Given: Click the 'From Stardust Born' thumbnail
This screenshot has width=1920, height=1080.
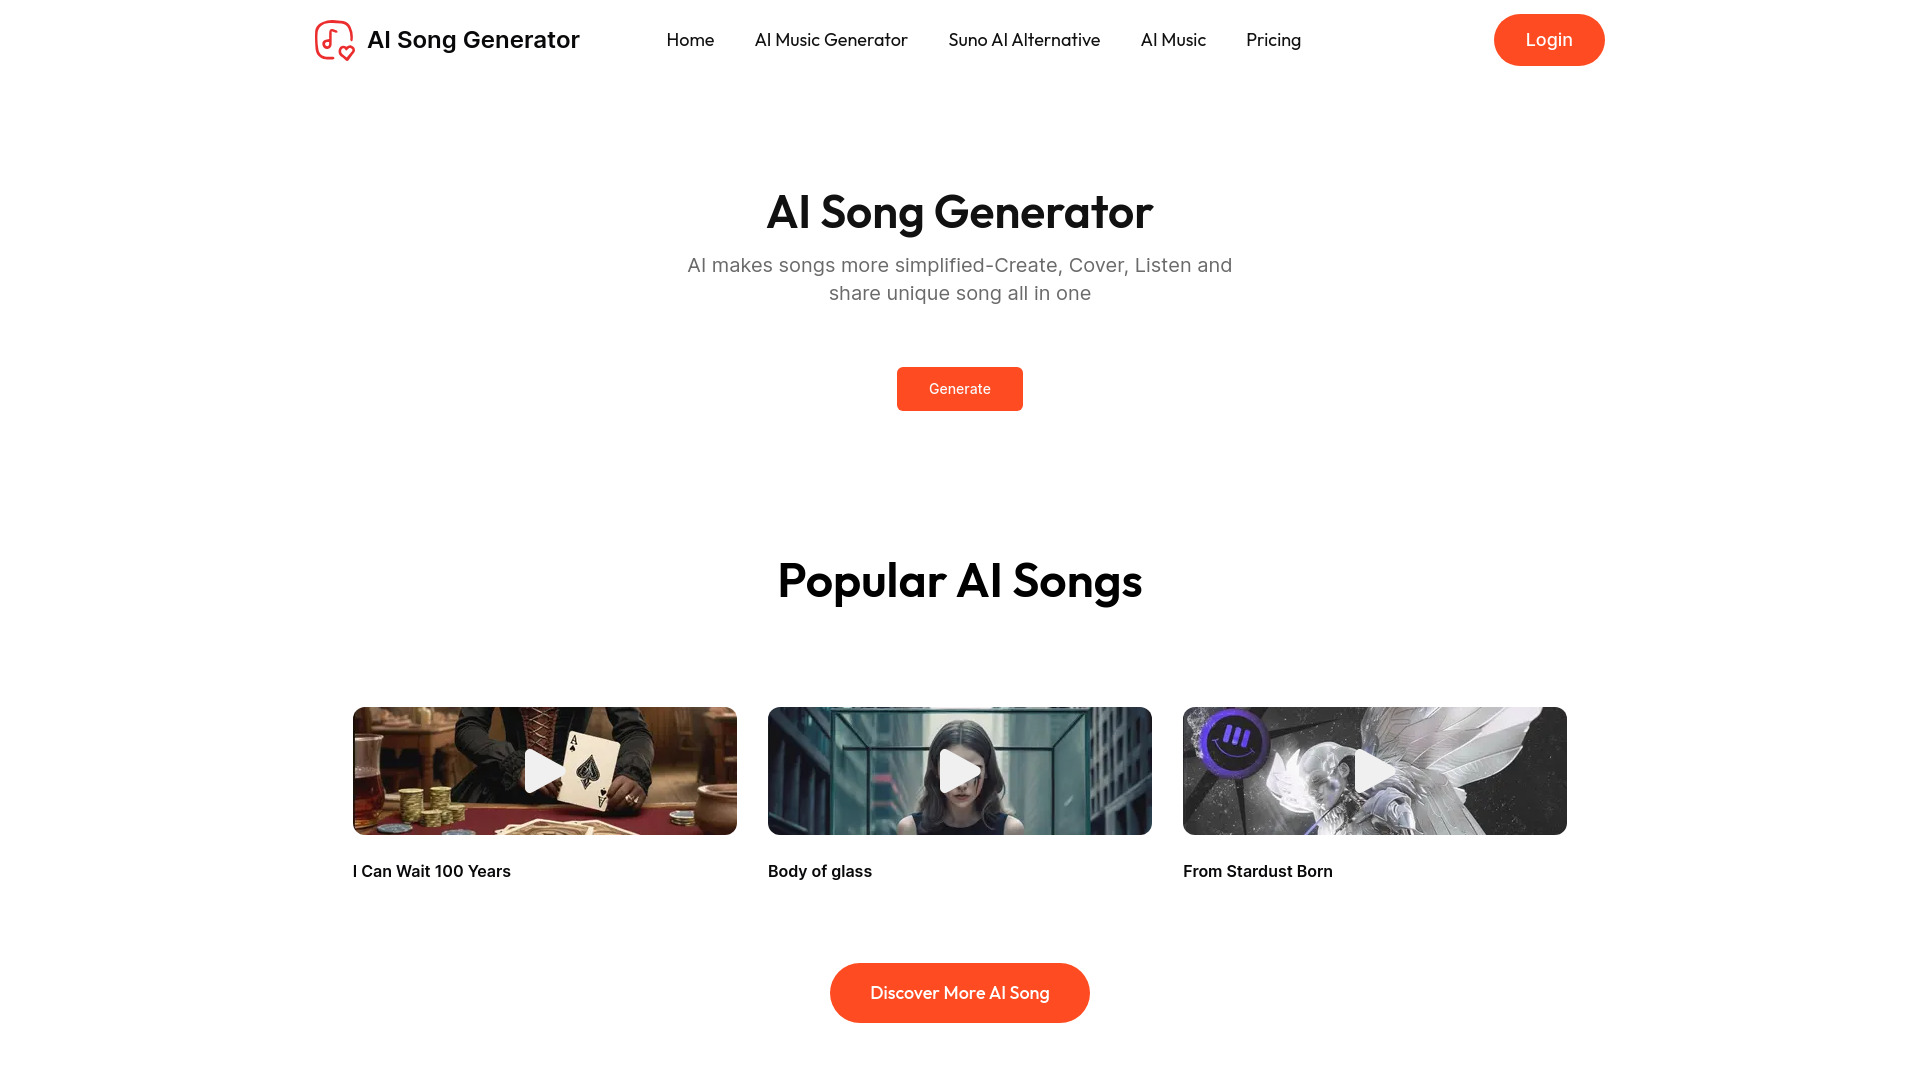Looking at the screenshot, I should (x=1374, y=770).
